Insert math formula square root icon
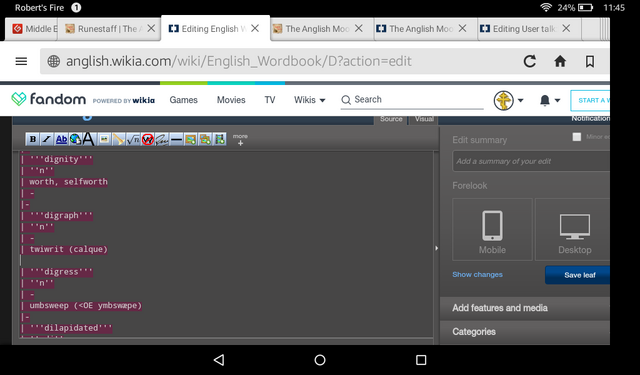640x375 pixels. (x=133, y=139)
